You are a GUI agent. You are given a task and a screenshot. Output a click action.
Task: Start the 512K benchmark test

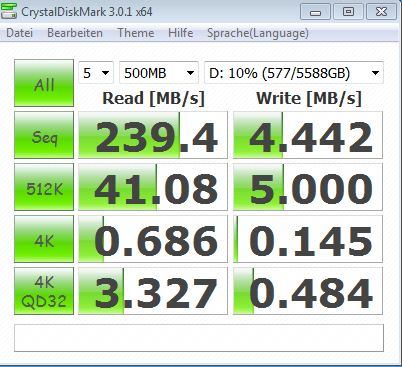[44, 187]
